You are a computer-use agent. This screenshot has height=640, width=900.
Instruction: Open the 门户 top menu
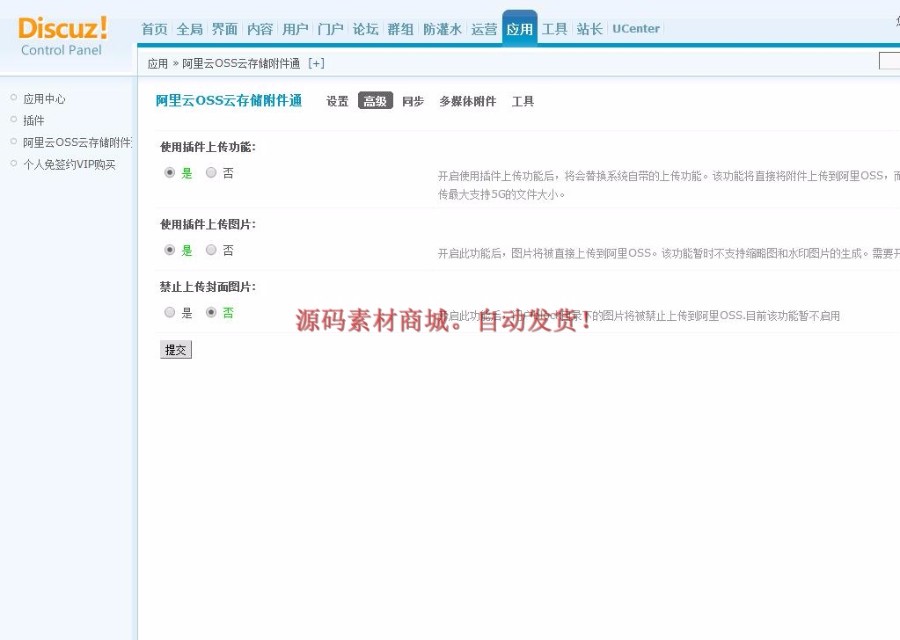point(331,29)
